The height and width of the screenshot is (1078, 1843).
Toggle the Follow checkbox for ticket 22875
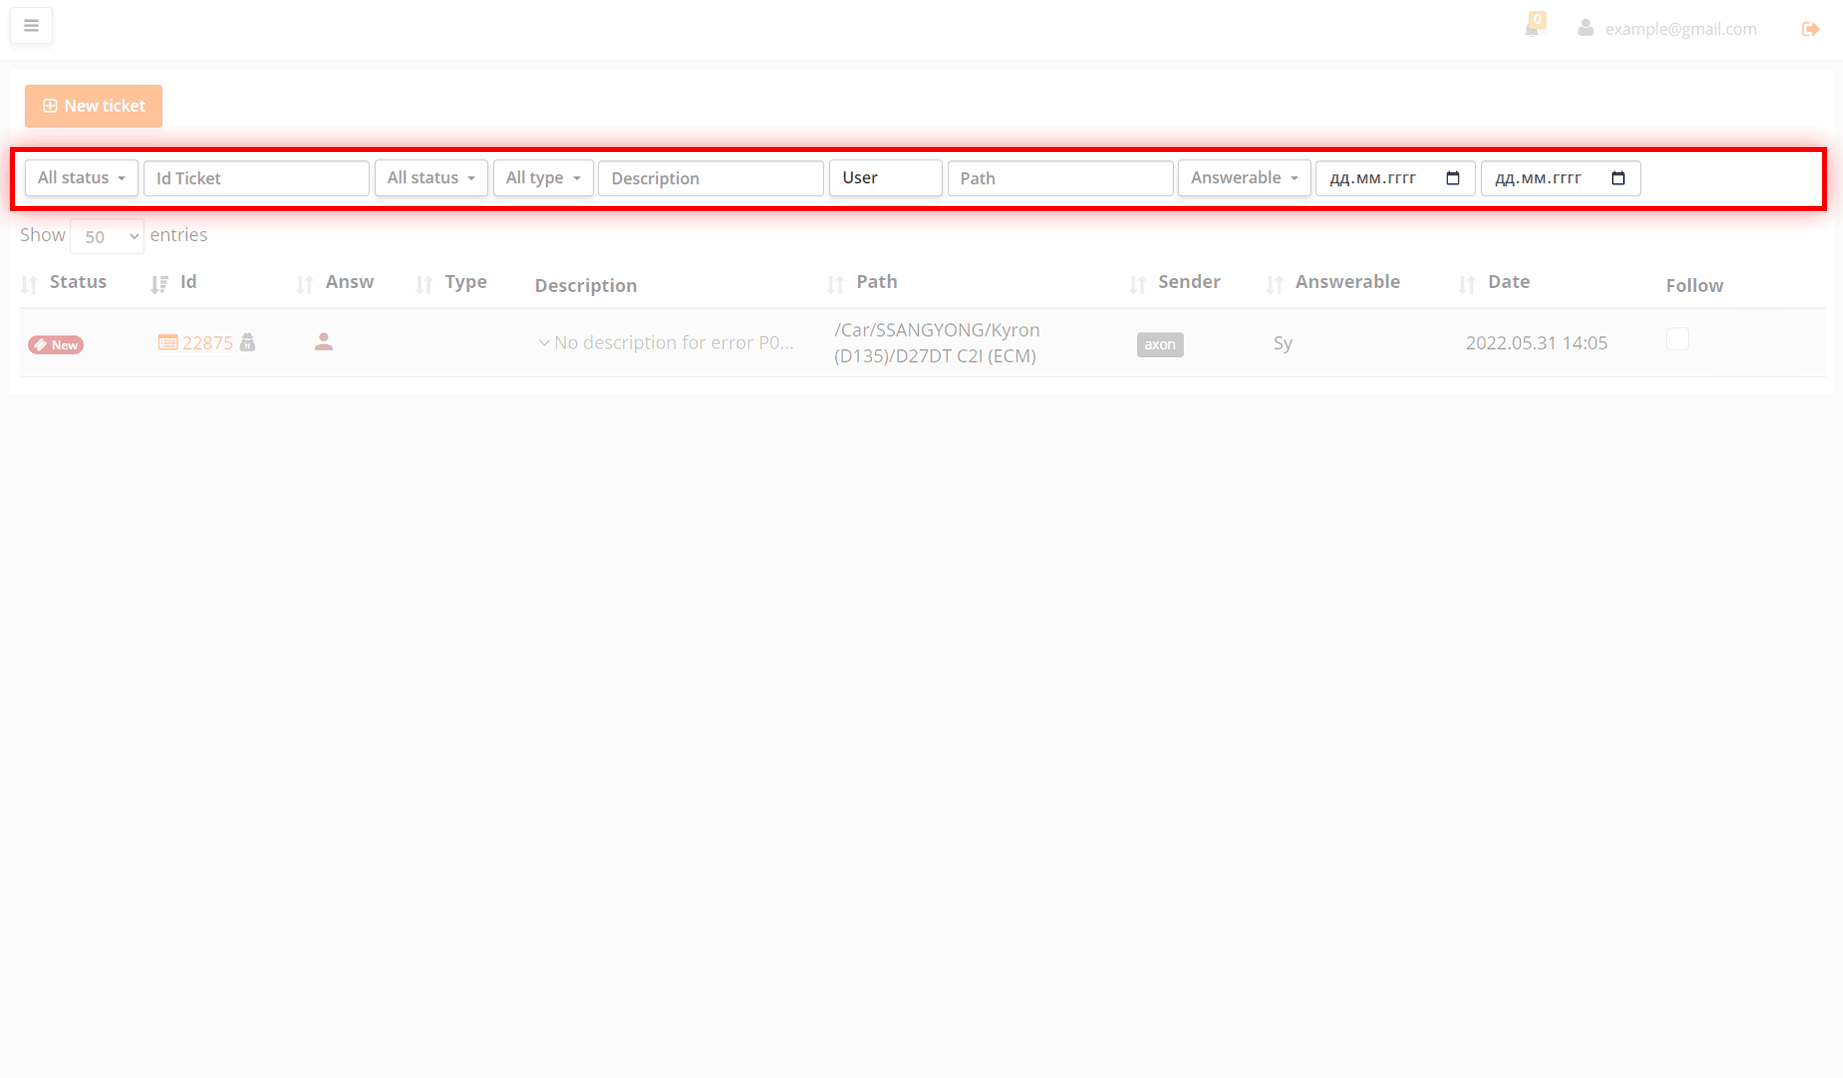(x=1678, y=339)
